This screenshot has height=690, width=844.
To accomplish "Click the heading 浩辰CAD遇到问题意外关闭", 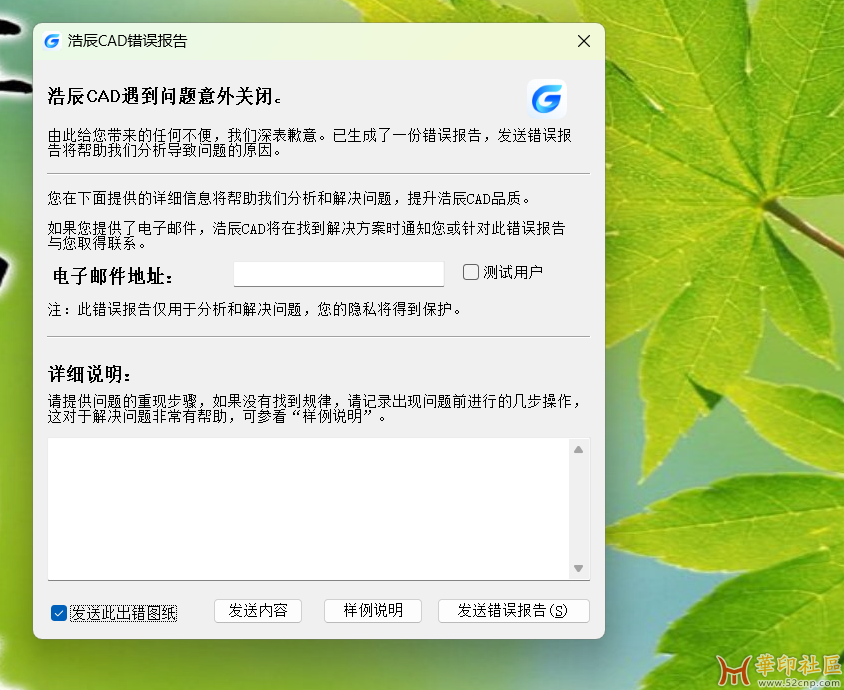I will 164,96.
